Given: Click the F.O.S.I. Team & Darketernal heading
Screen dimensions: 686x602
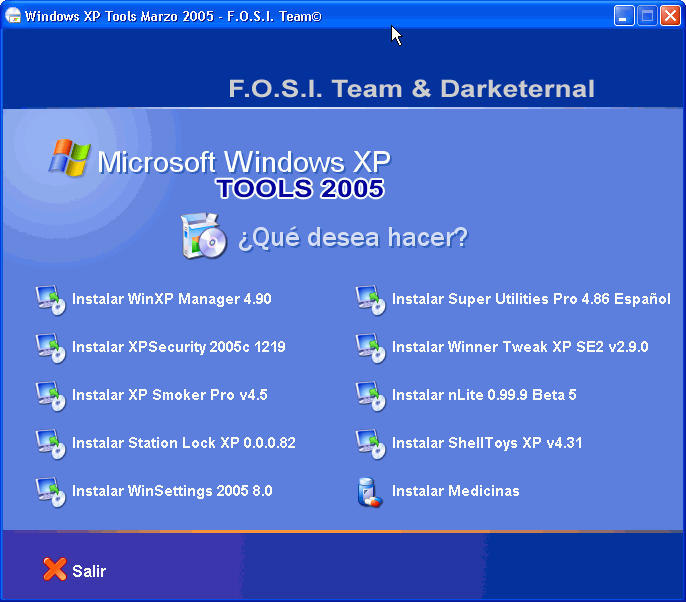Looking at the screenshot, I should [x=412, y=89].
